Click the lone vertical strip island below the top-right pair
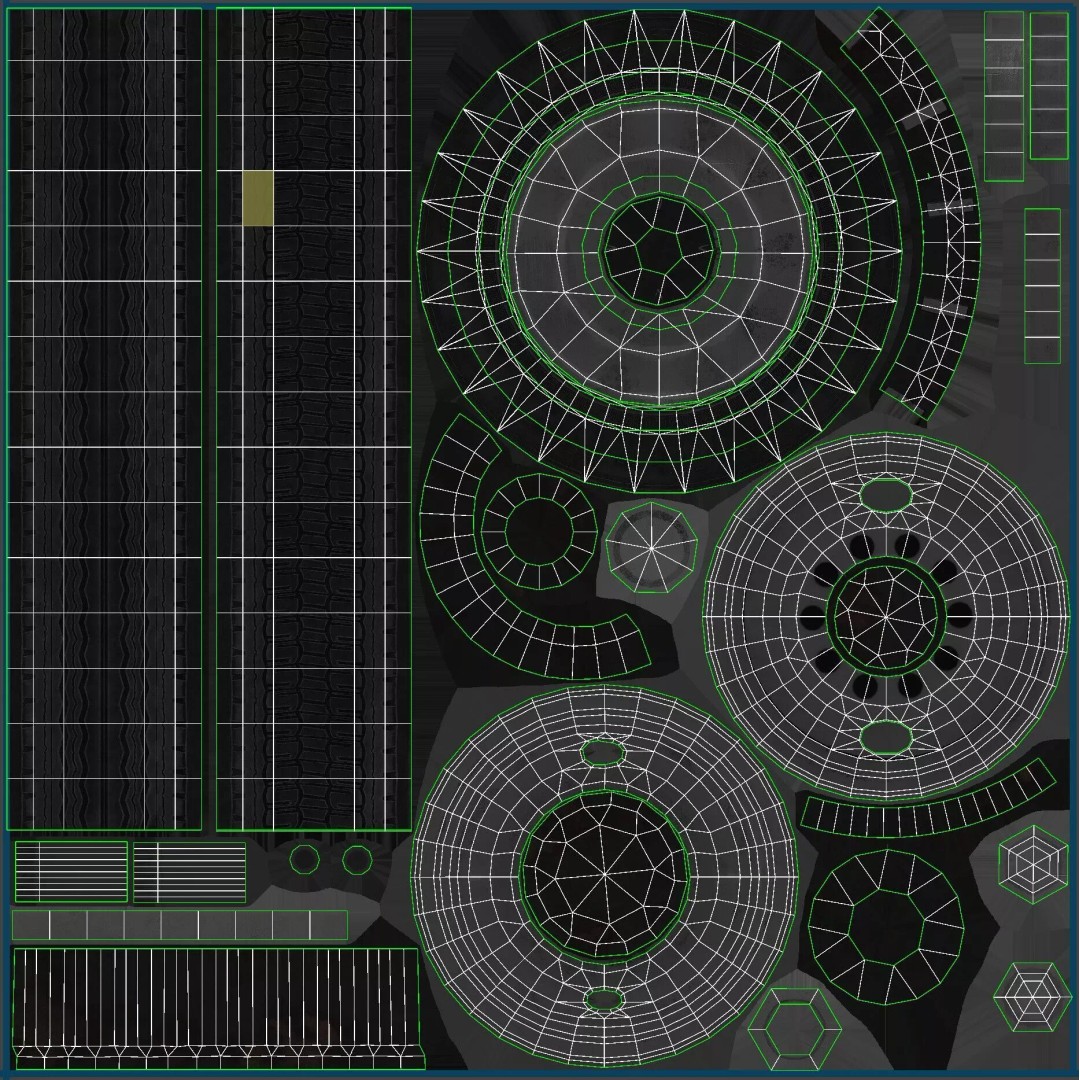1080x1080 pixels. 1042,286
